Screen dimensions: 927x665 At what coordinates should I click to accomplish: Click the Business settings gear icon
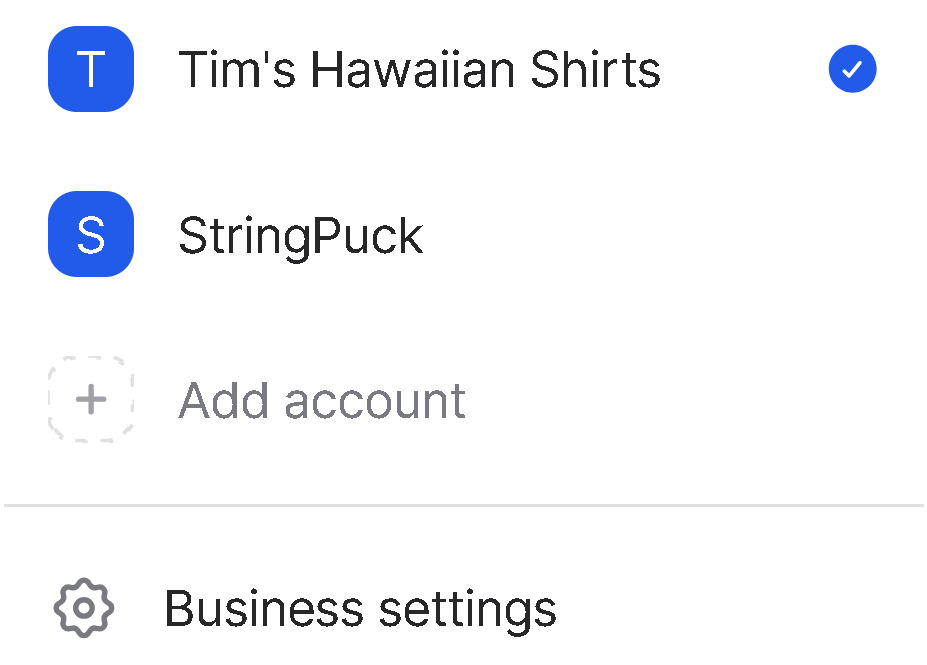click(x=84, y=608)
